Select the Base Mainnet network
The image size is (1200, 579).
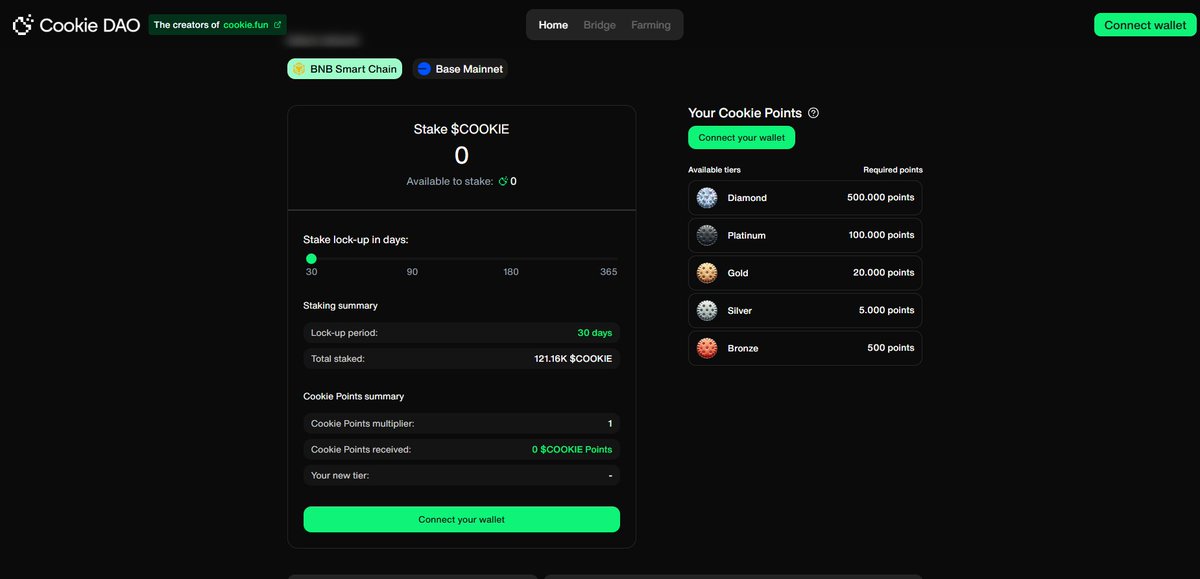coord(460,69)
